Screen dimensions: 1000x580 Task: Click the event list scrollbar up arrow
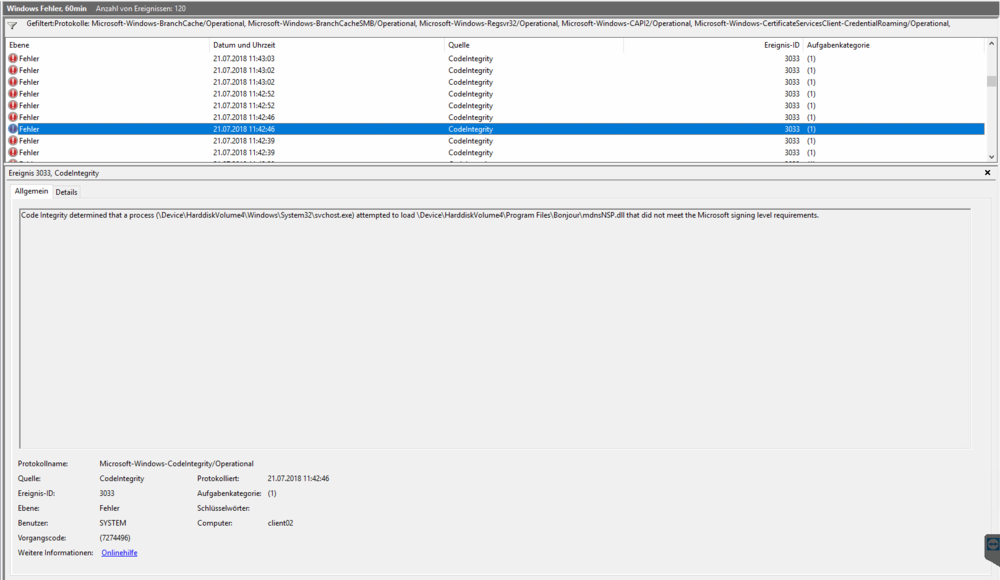(x=991, y=45)
